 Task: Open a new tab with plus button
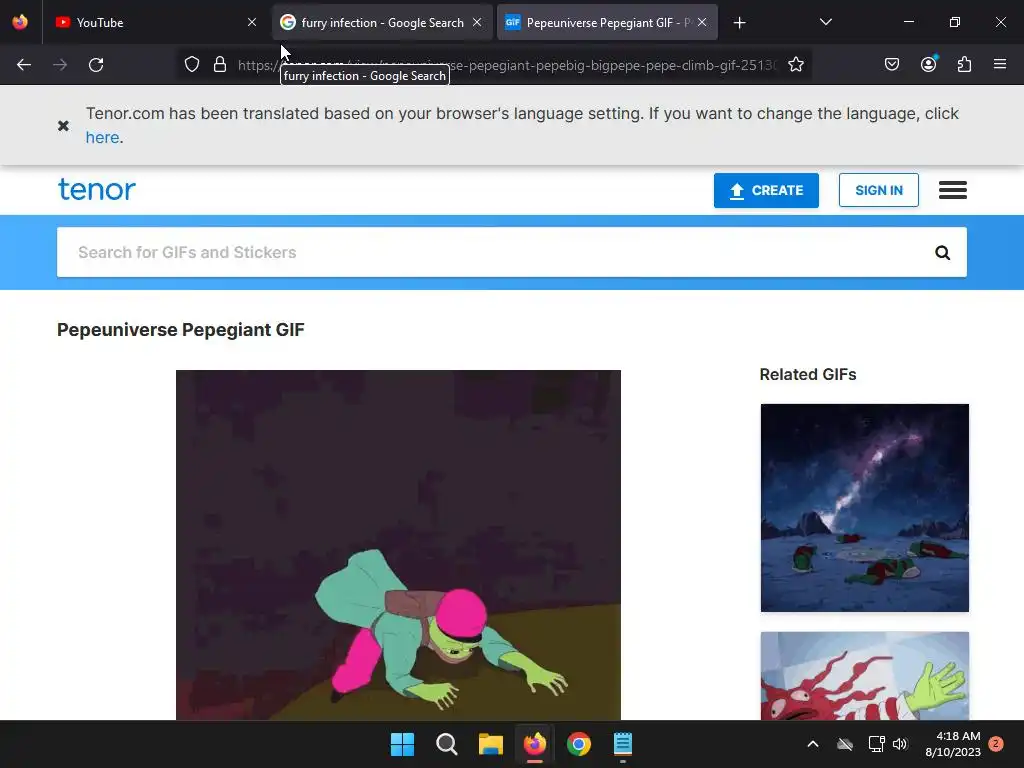739,23
